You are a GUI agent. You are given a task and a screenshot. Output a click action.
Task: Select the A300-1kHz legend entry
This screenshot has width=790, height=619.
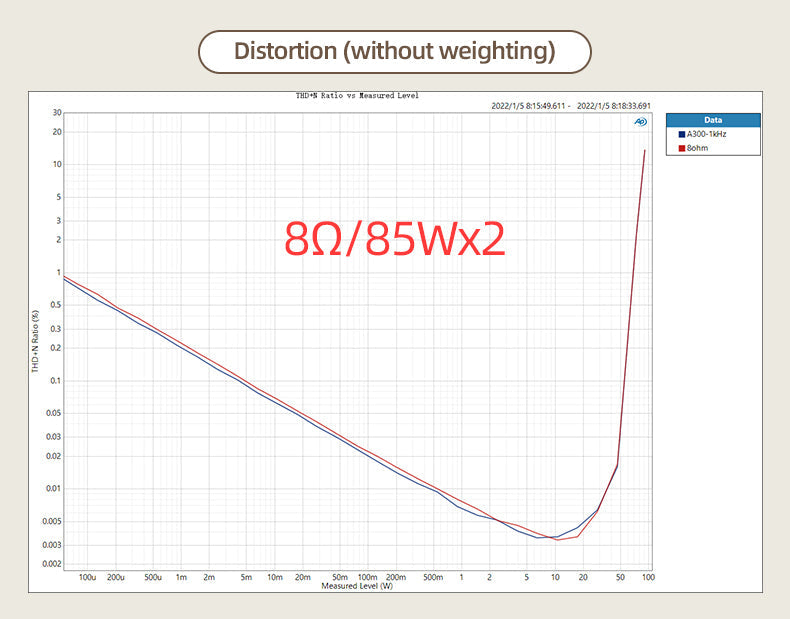709,133
